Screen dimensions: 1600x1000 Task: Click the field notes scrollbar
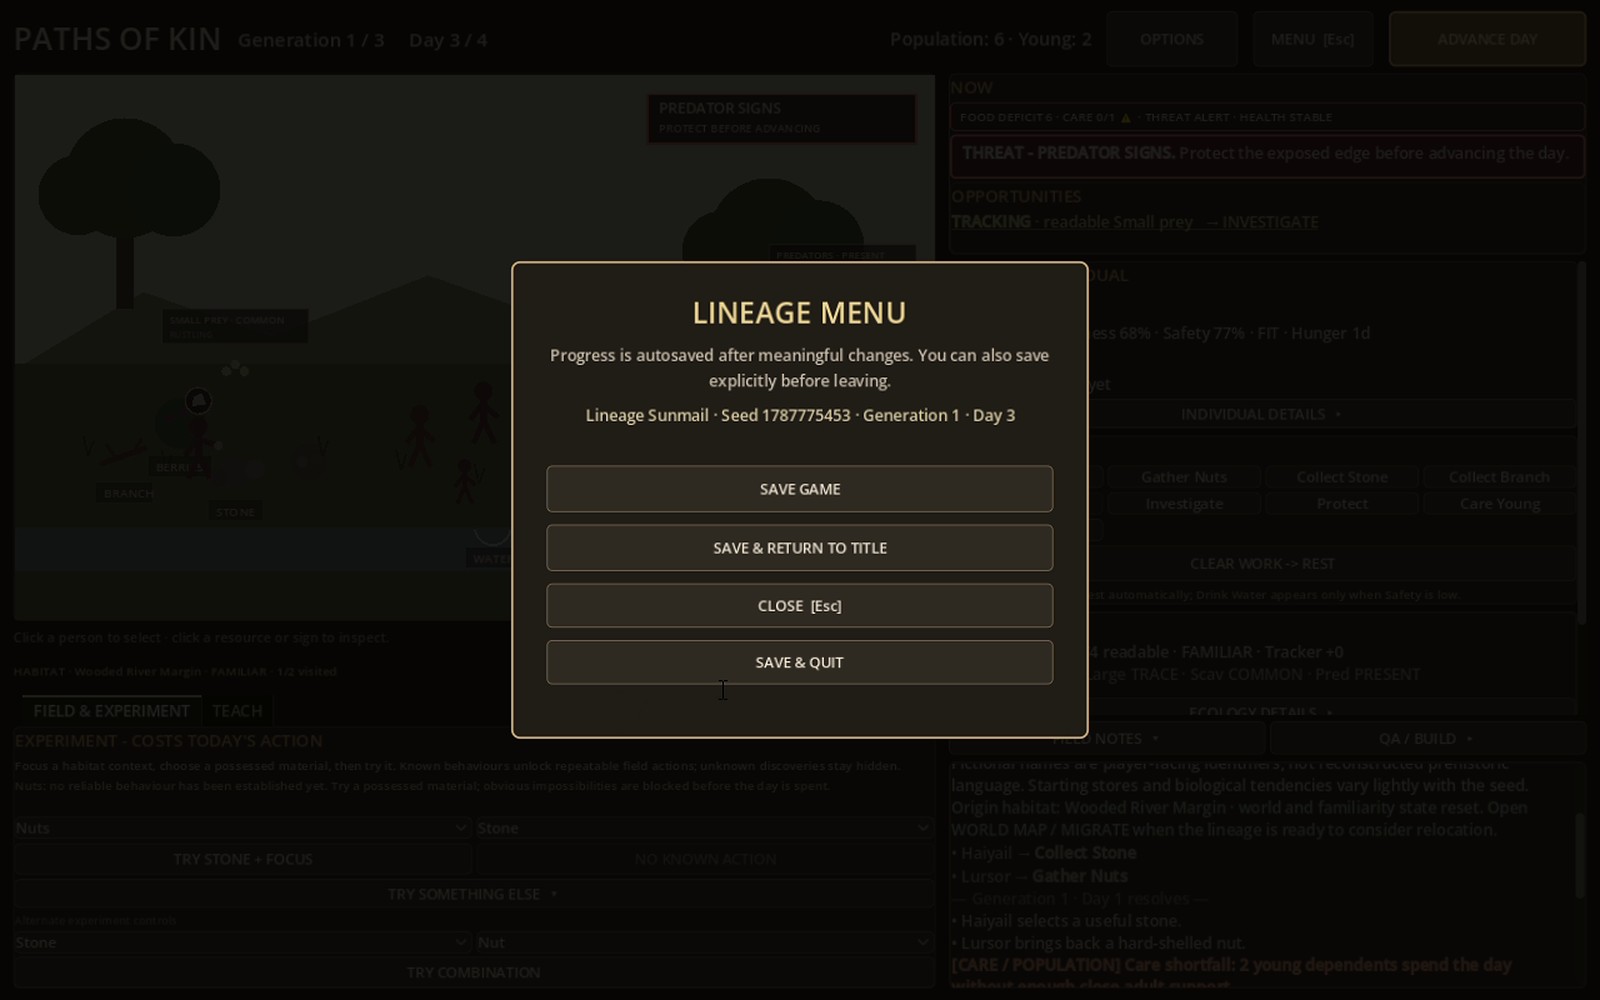point(1580,855)
